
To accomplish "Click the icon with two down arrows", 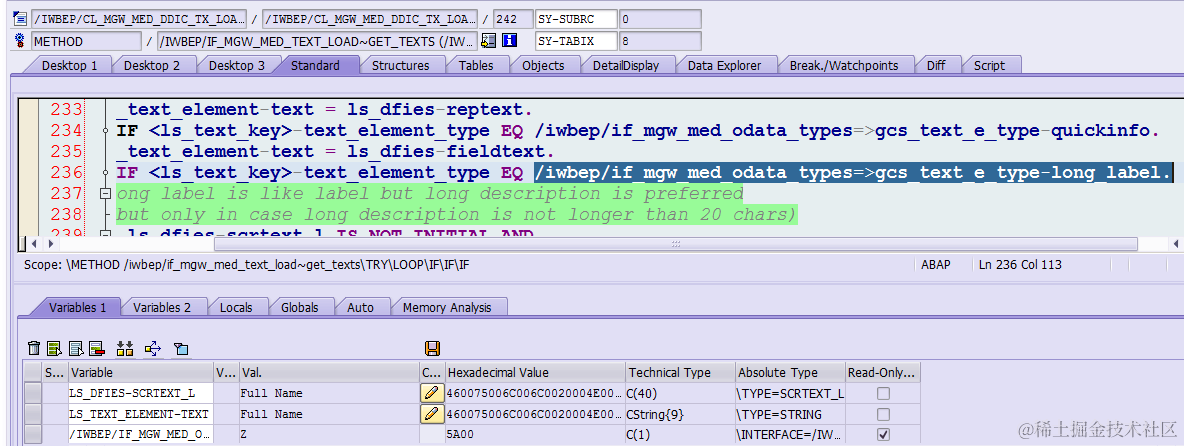I will 125,348.
